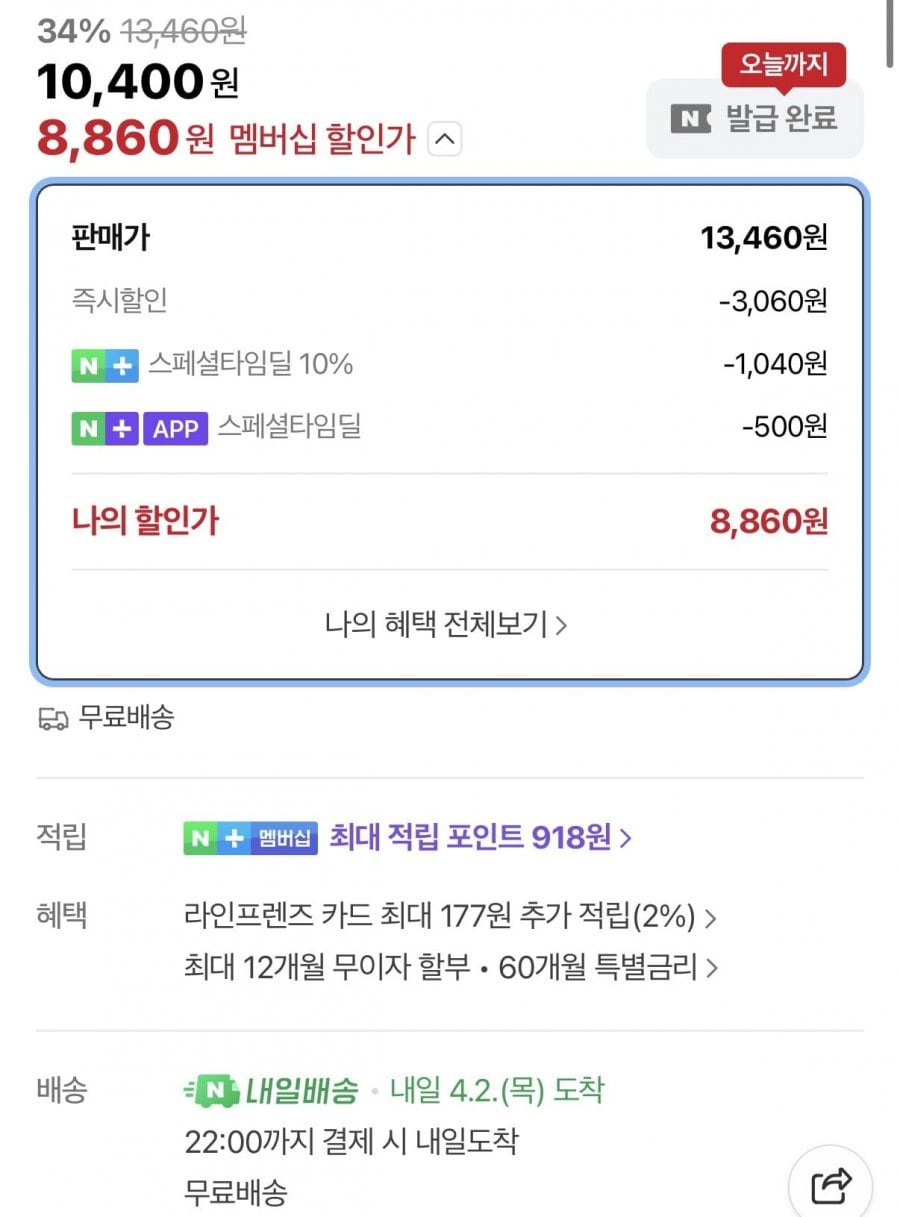The image size is (900, 1217).
Task: Tap the struck-through 13,460원 original price
Action: pyautogui.click(x=183, y=32)
